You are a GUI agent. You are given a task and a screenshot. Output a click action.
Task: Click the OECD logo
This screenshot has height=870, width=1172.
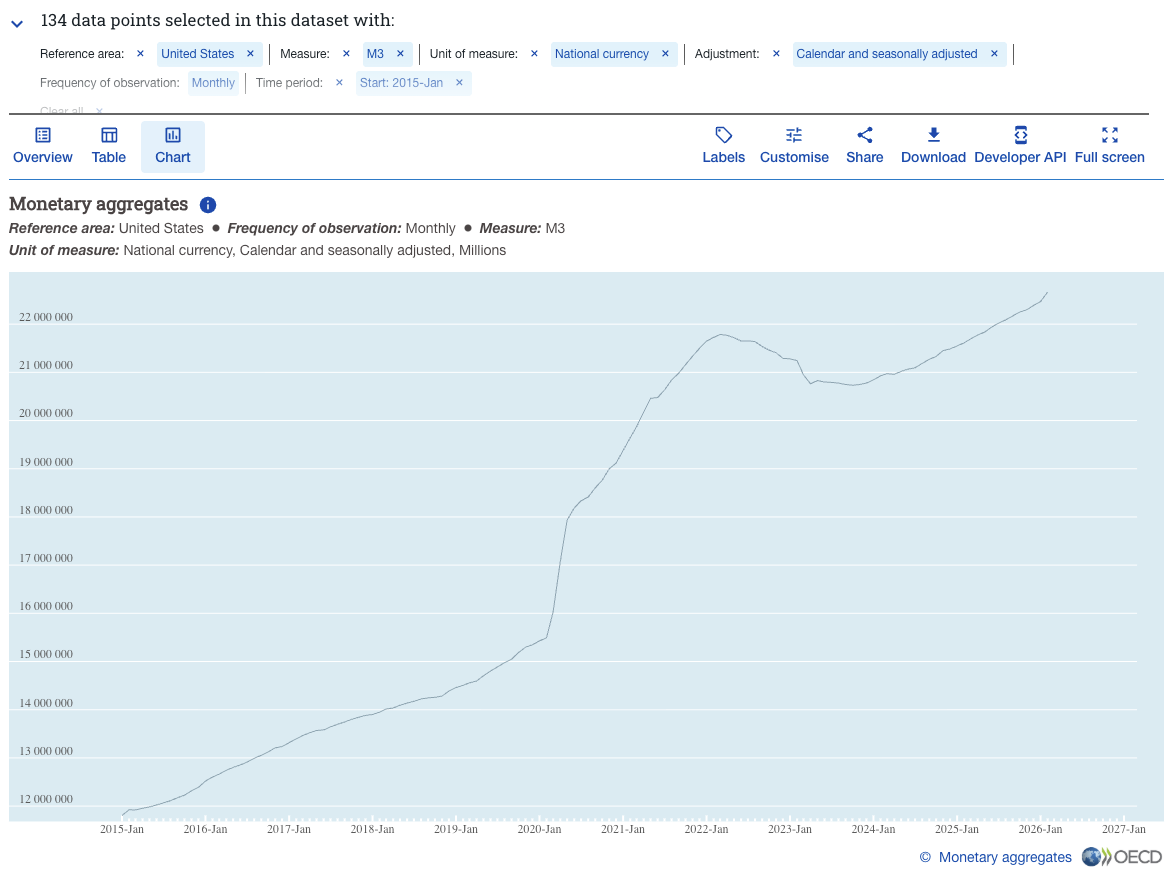point(1121,857)
